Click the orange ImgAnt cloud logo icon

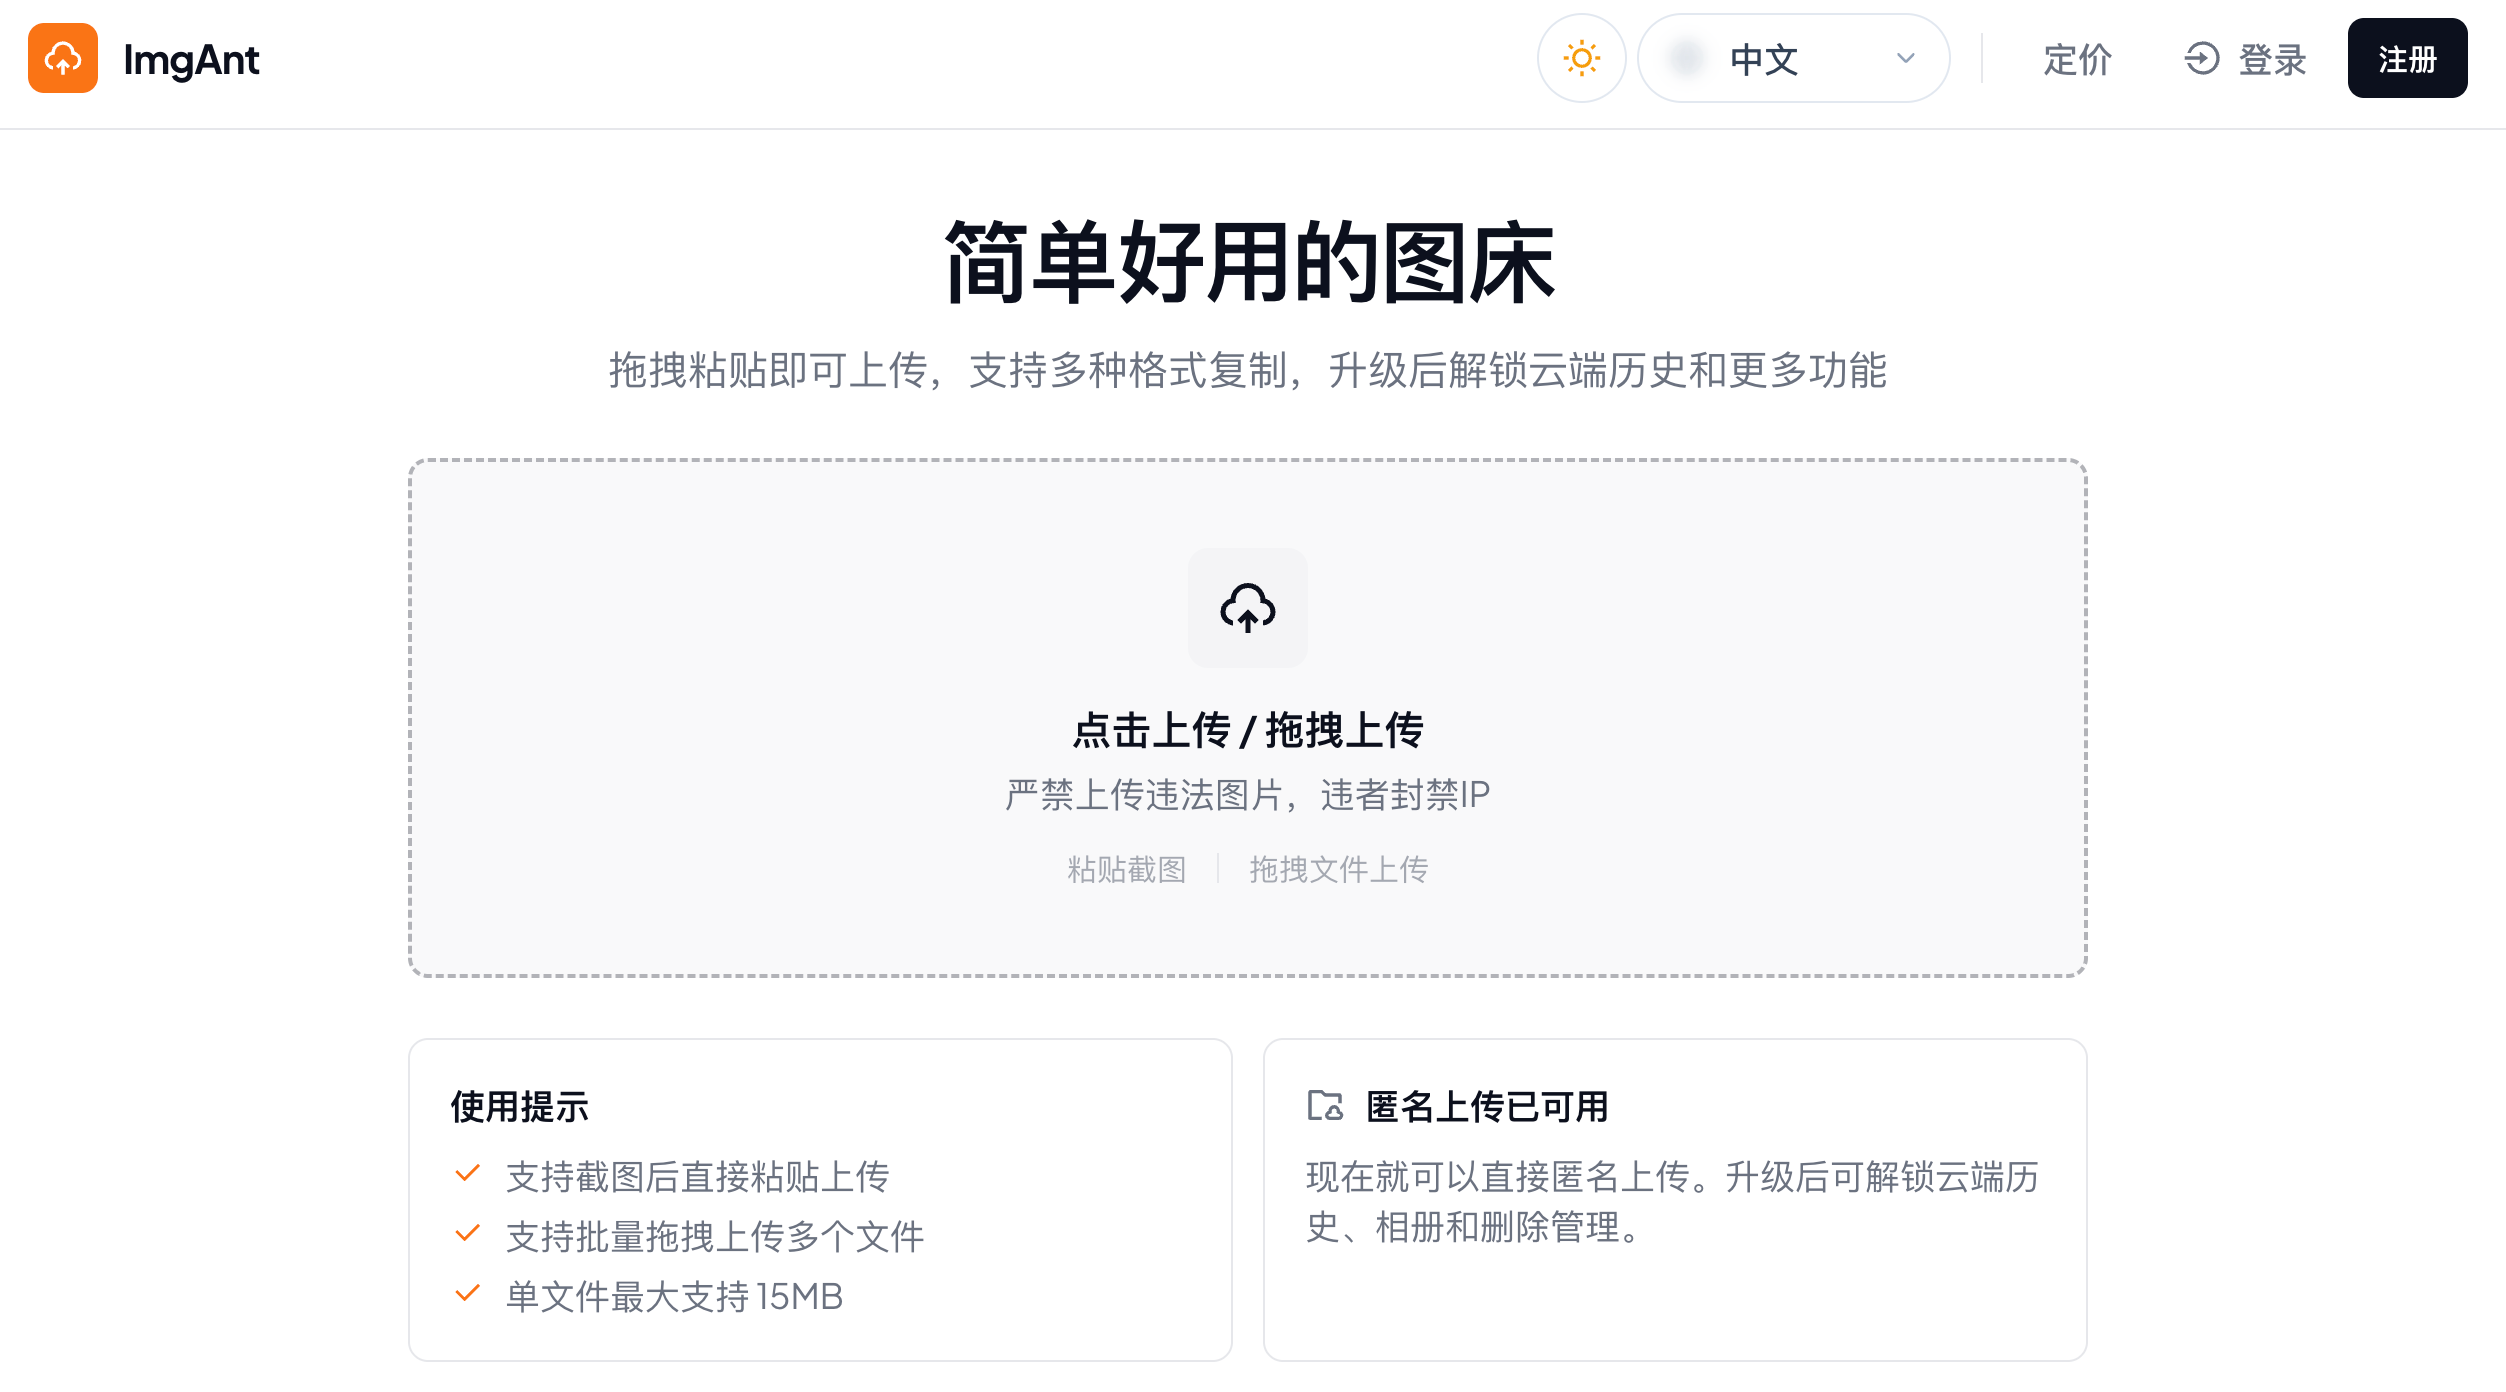click(63, 59)
